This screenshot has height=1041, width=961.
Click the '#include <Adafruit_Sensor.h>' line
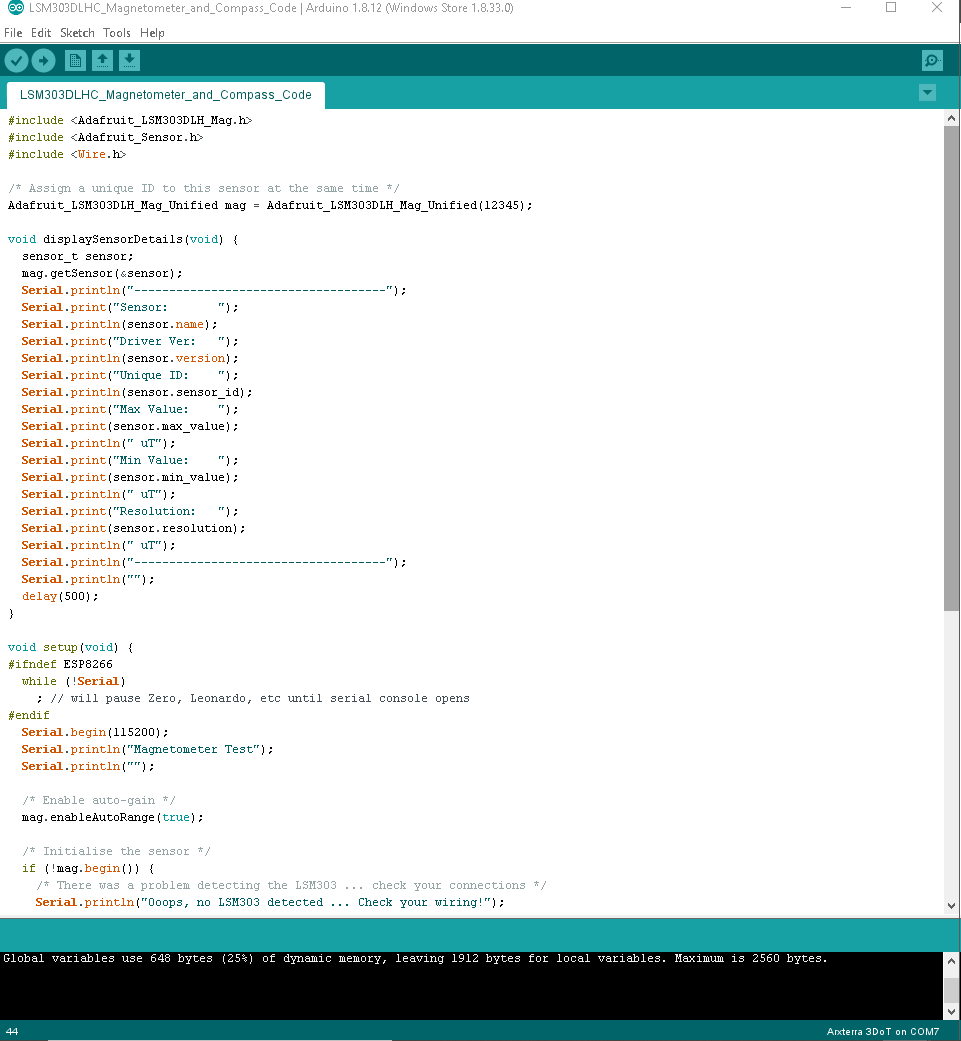[106, 137]
